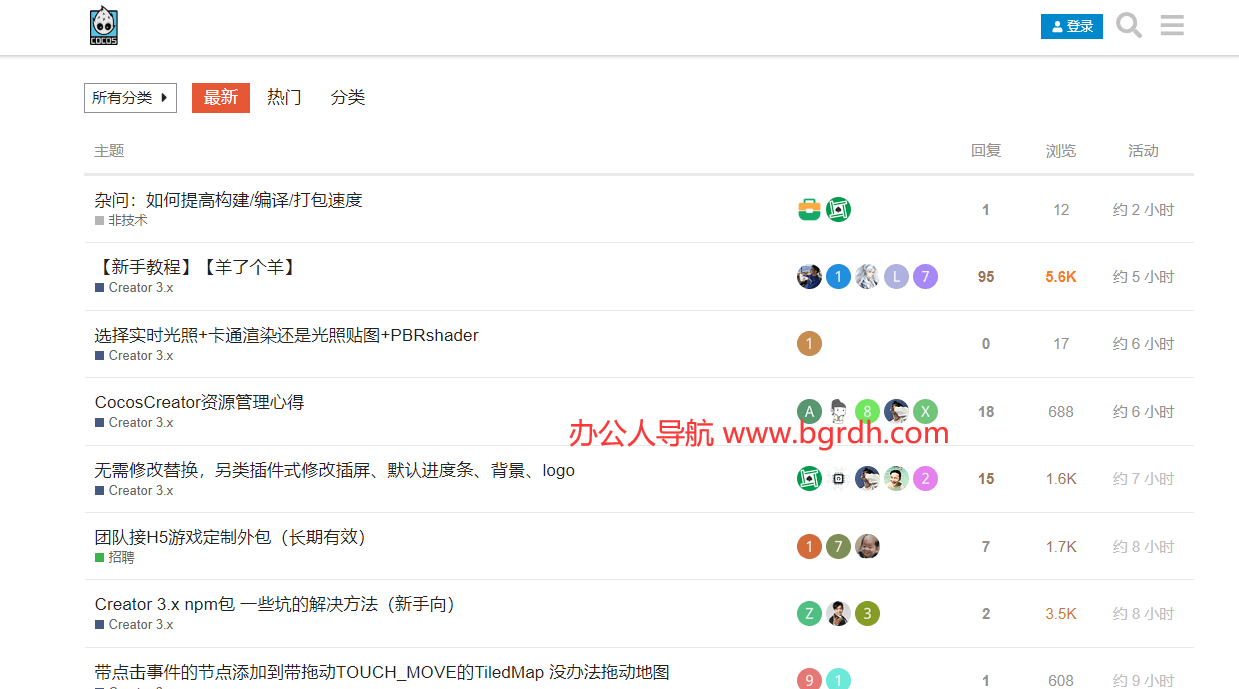
Task: Select the 最新 tab
Action: 221,98
